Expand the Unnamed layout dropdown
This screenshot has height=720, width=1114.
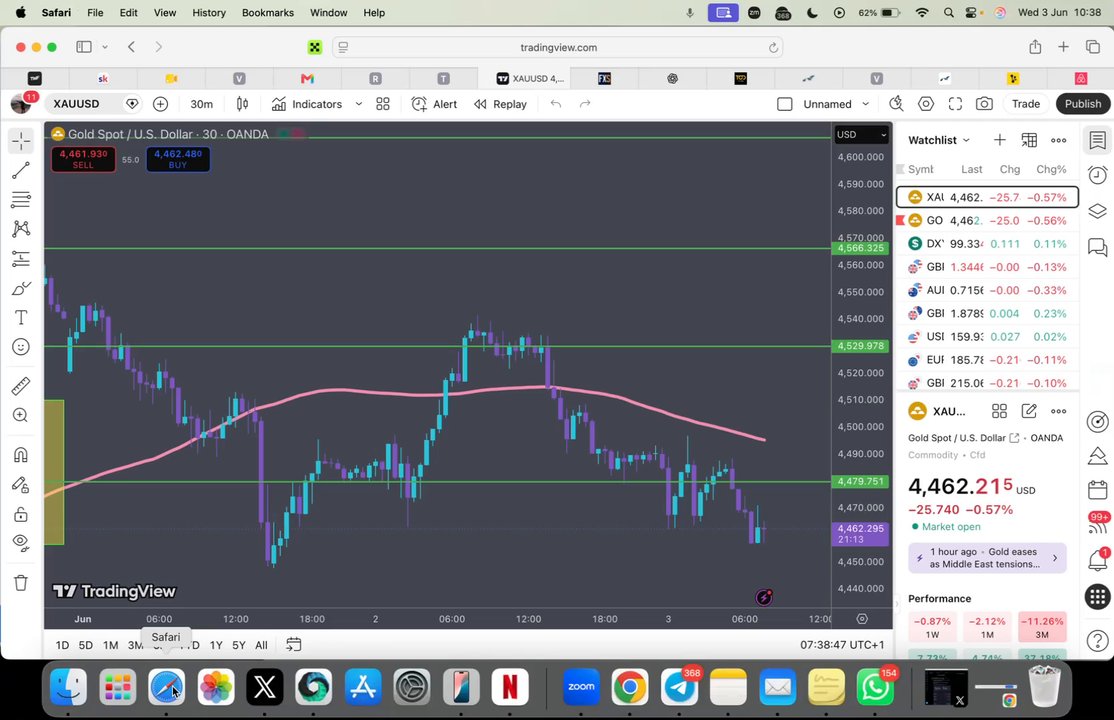point(865,104)
